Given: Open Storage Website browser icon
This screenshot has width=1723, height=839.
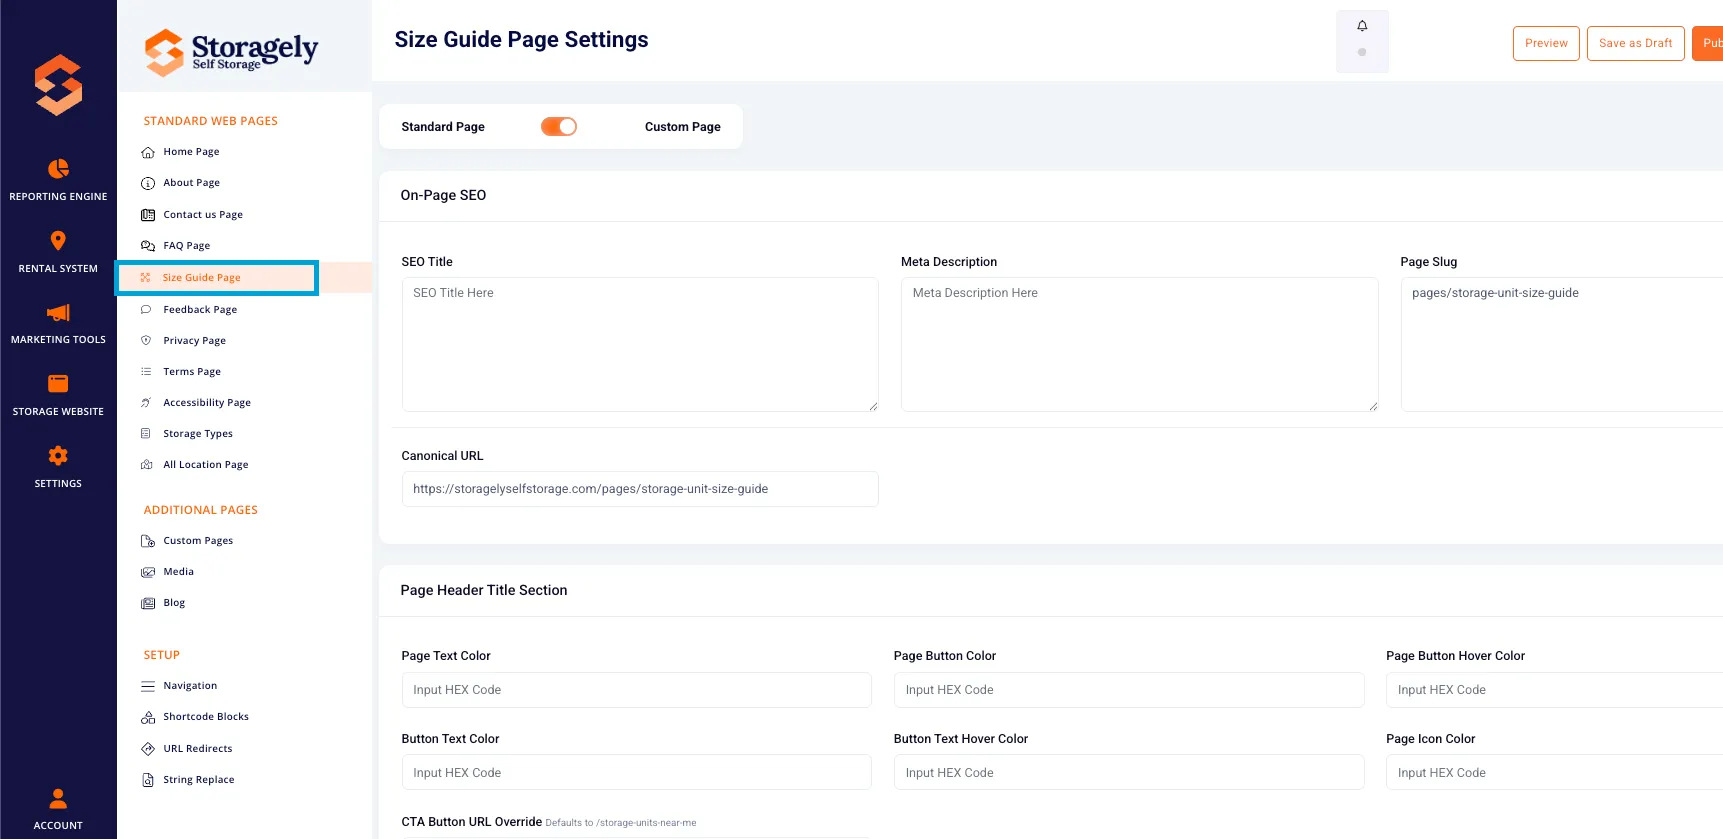Looking at the screenshot, I should tap(58, 383).
